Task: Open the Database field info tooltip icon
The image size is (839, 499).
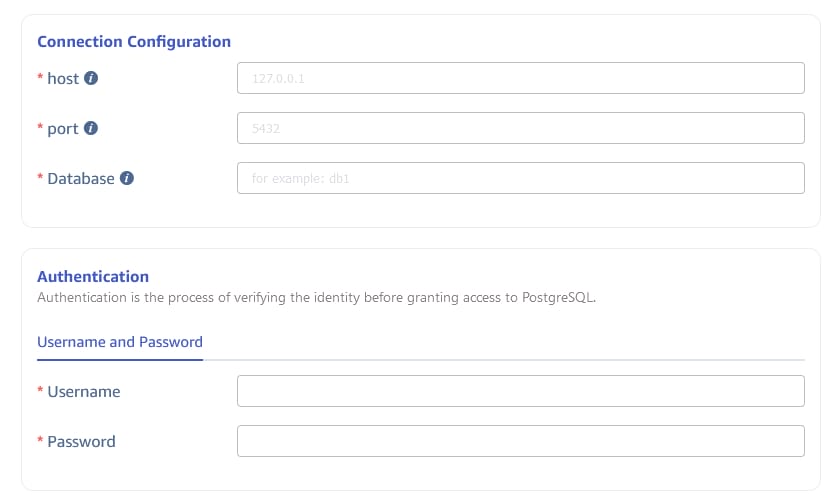Action: [x=127, y=178]
